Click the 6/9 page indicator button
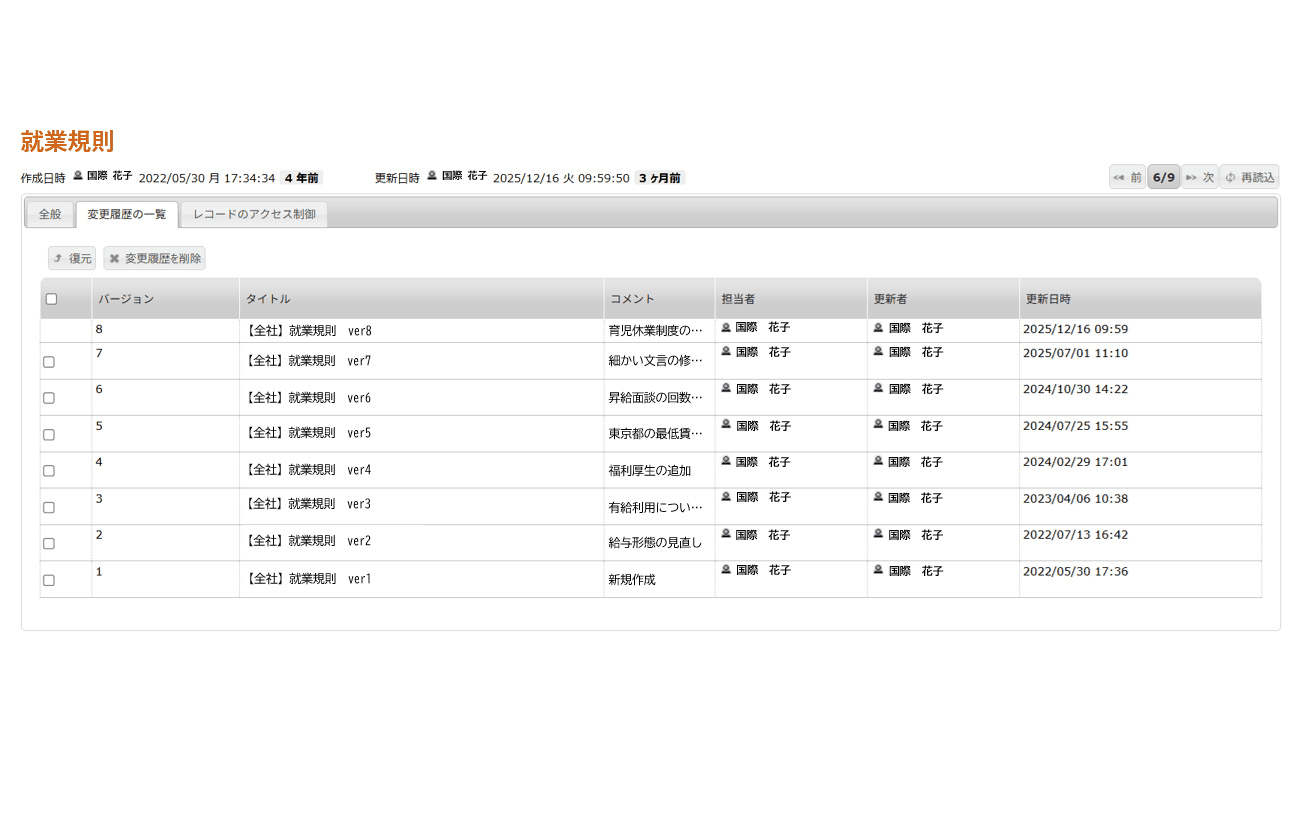 click(1163, 176)
